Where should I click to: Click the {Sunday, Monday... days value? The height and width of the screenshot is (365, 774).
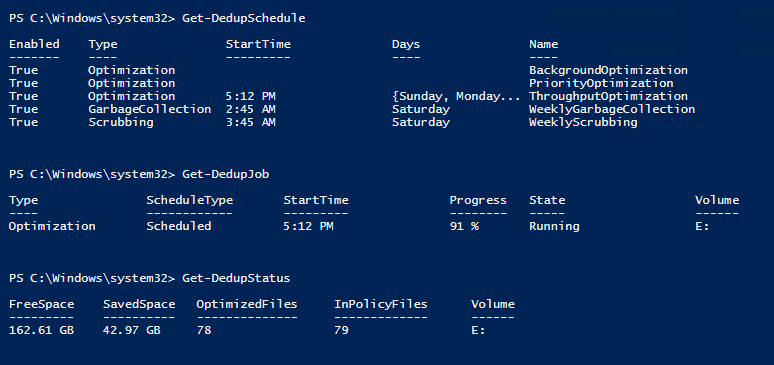point(456,96)
